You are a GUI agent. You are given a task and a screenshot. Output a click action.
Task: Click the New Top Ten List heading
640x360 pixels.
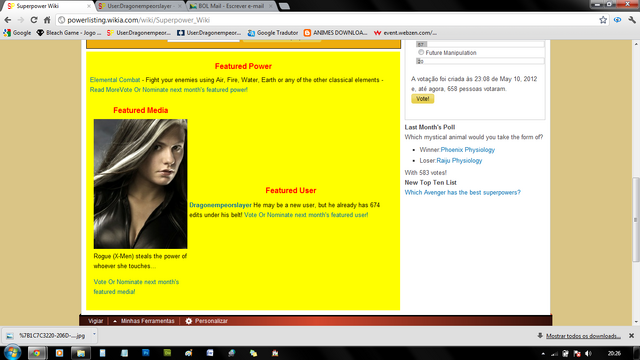(431, 182)
